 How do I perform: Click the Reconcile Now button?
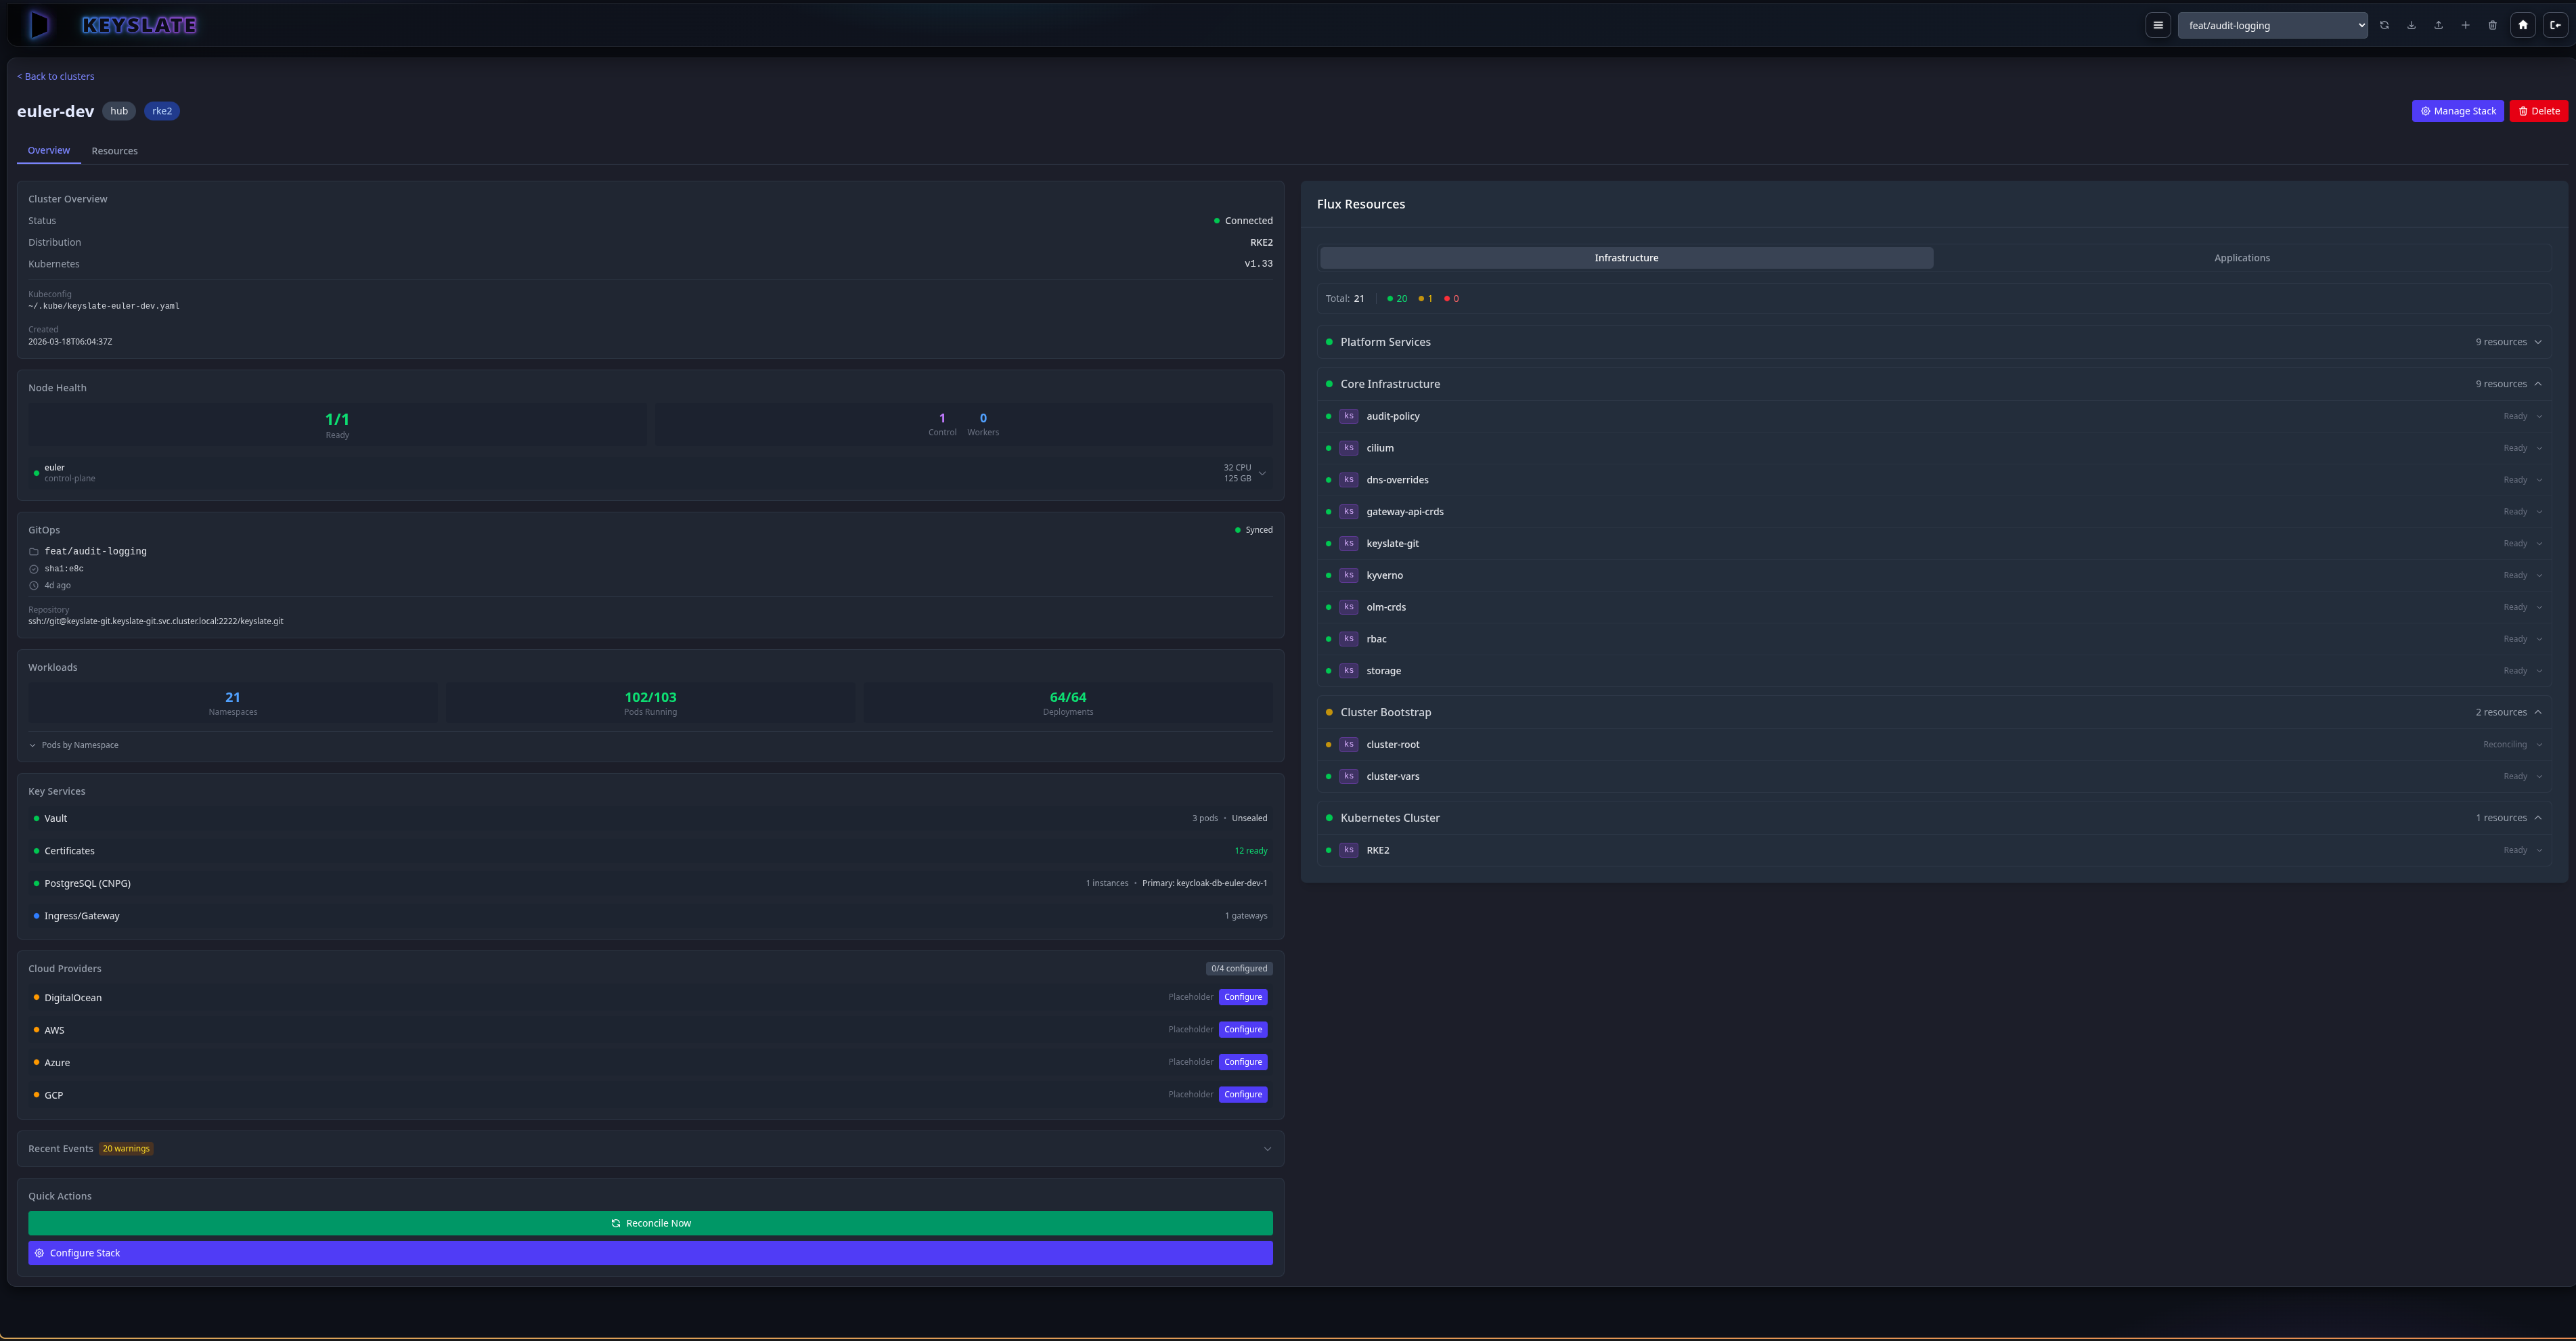point(650,1223)
